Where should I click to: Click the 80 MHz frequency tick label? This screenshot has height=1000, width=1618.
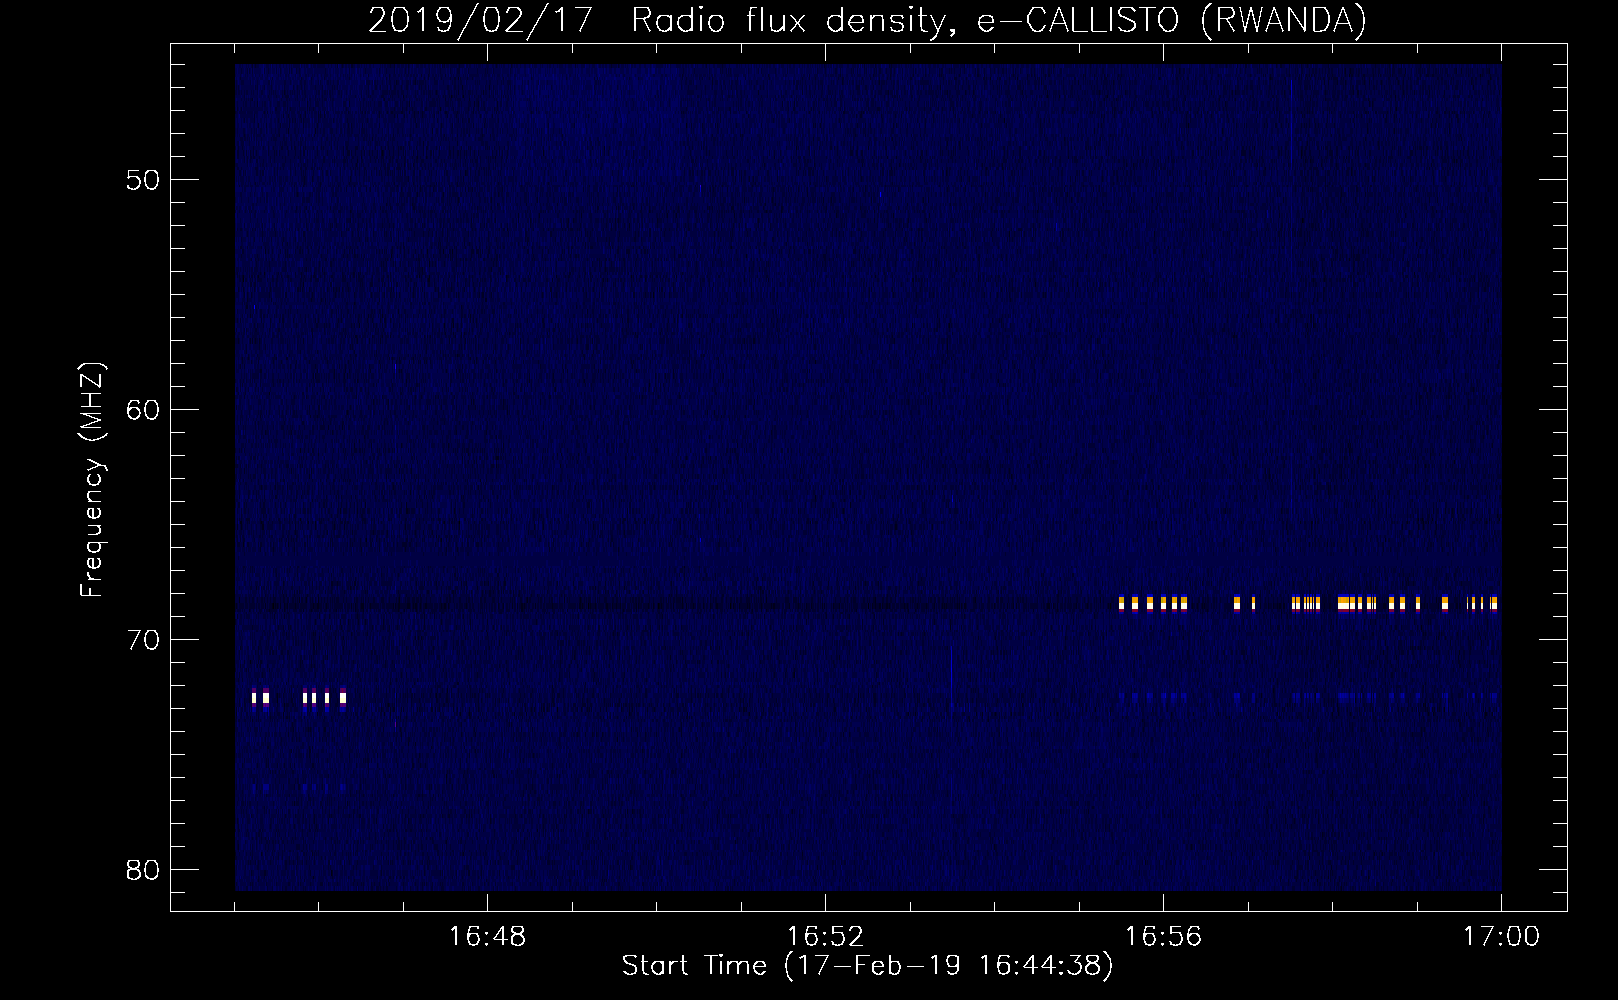point(143,870)
